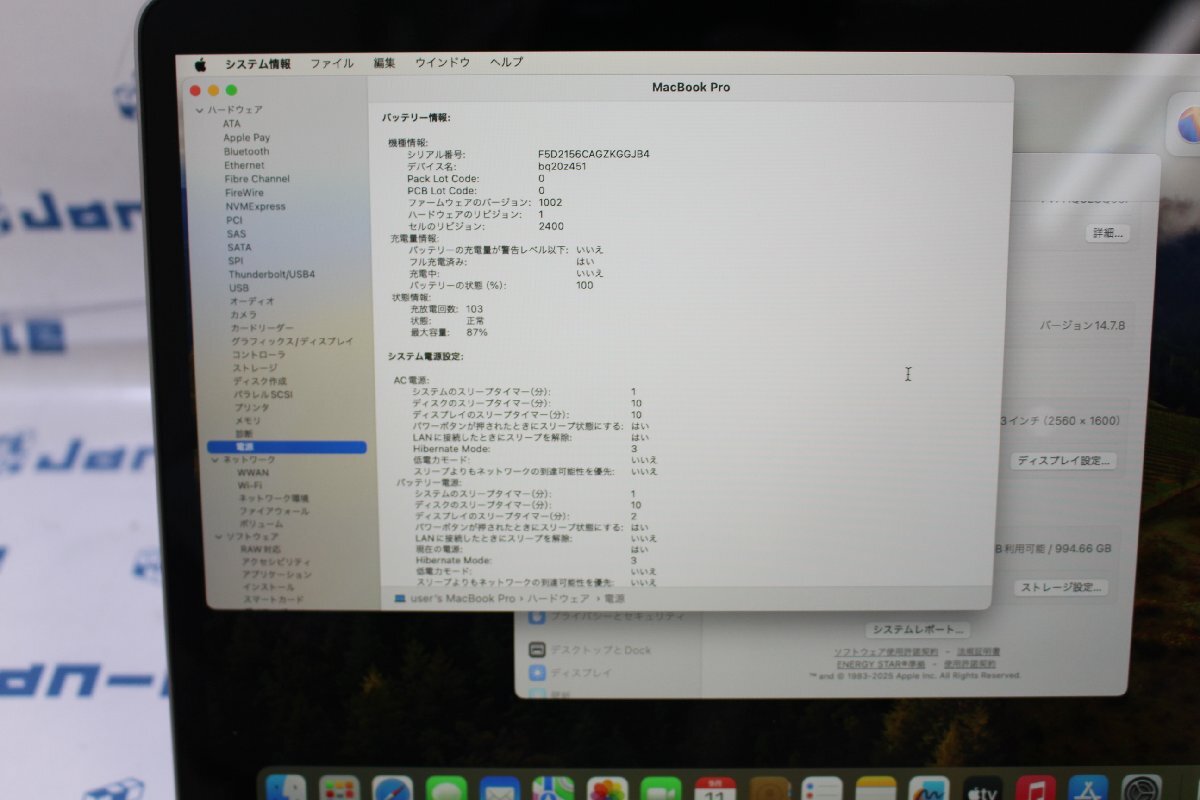1200x800 pixels.
Task: Open Launchpad from the Dock
Action: click(339, 790)
